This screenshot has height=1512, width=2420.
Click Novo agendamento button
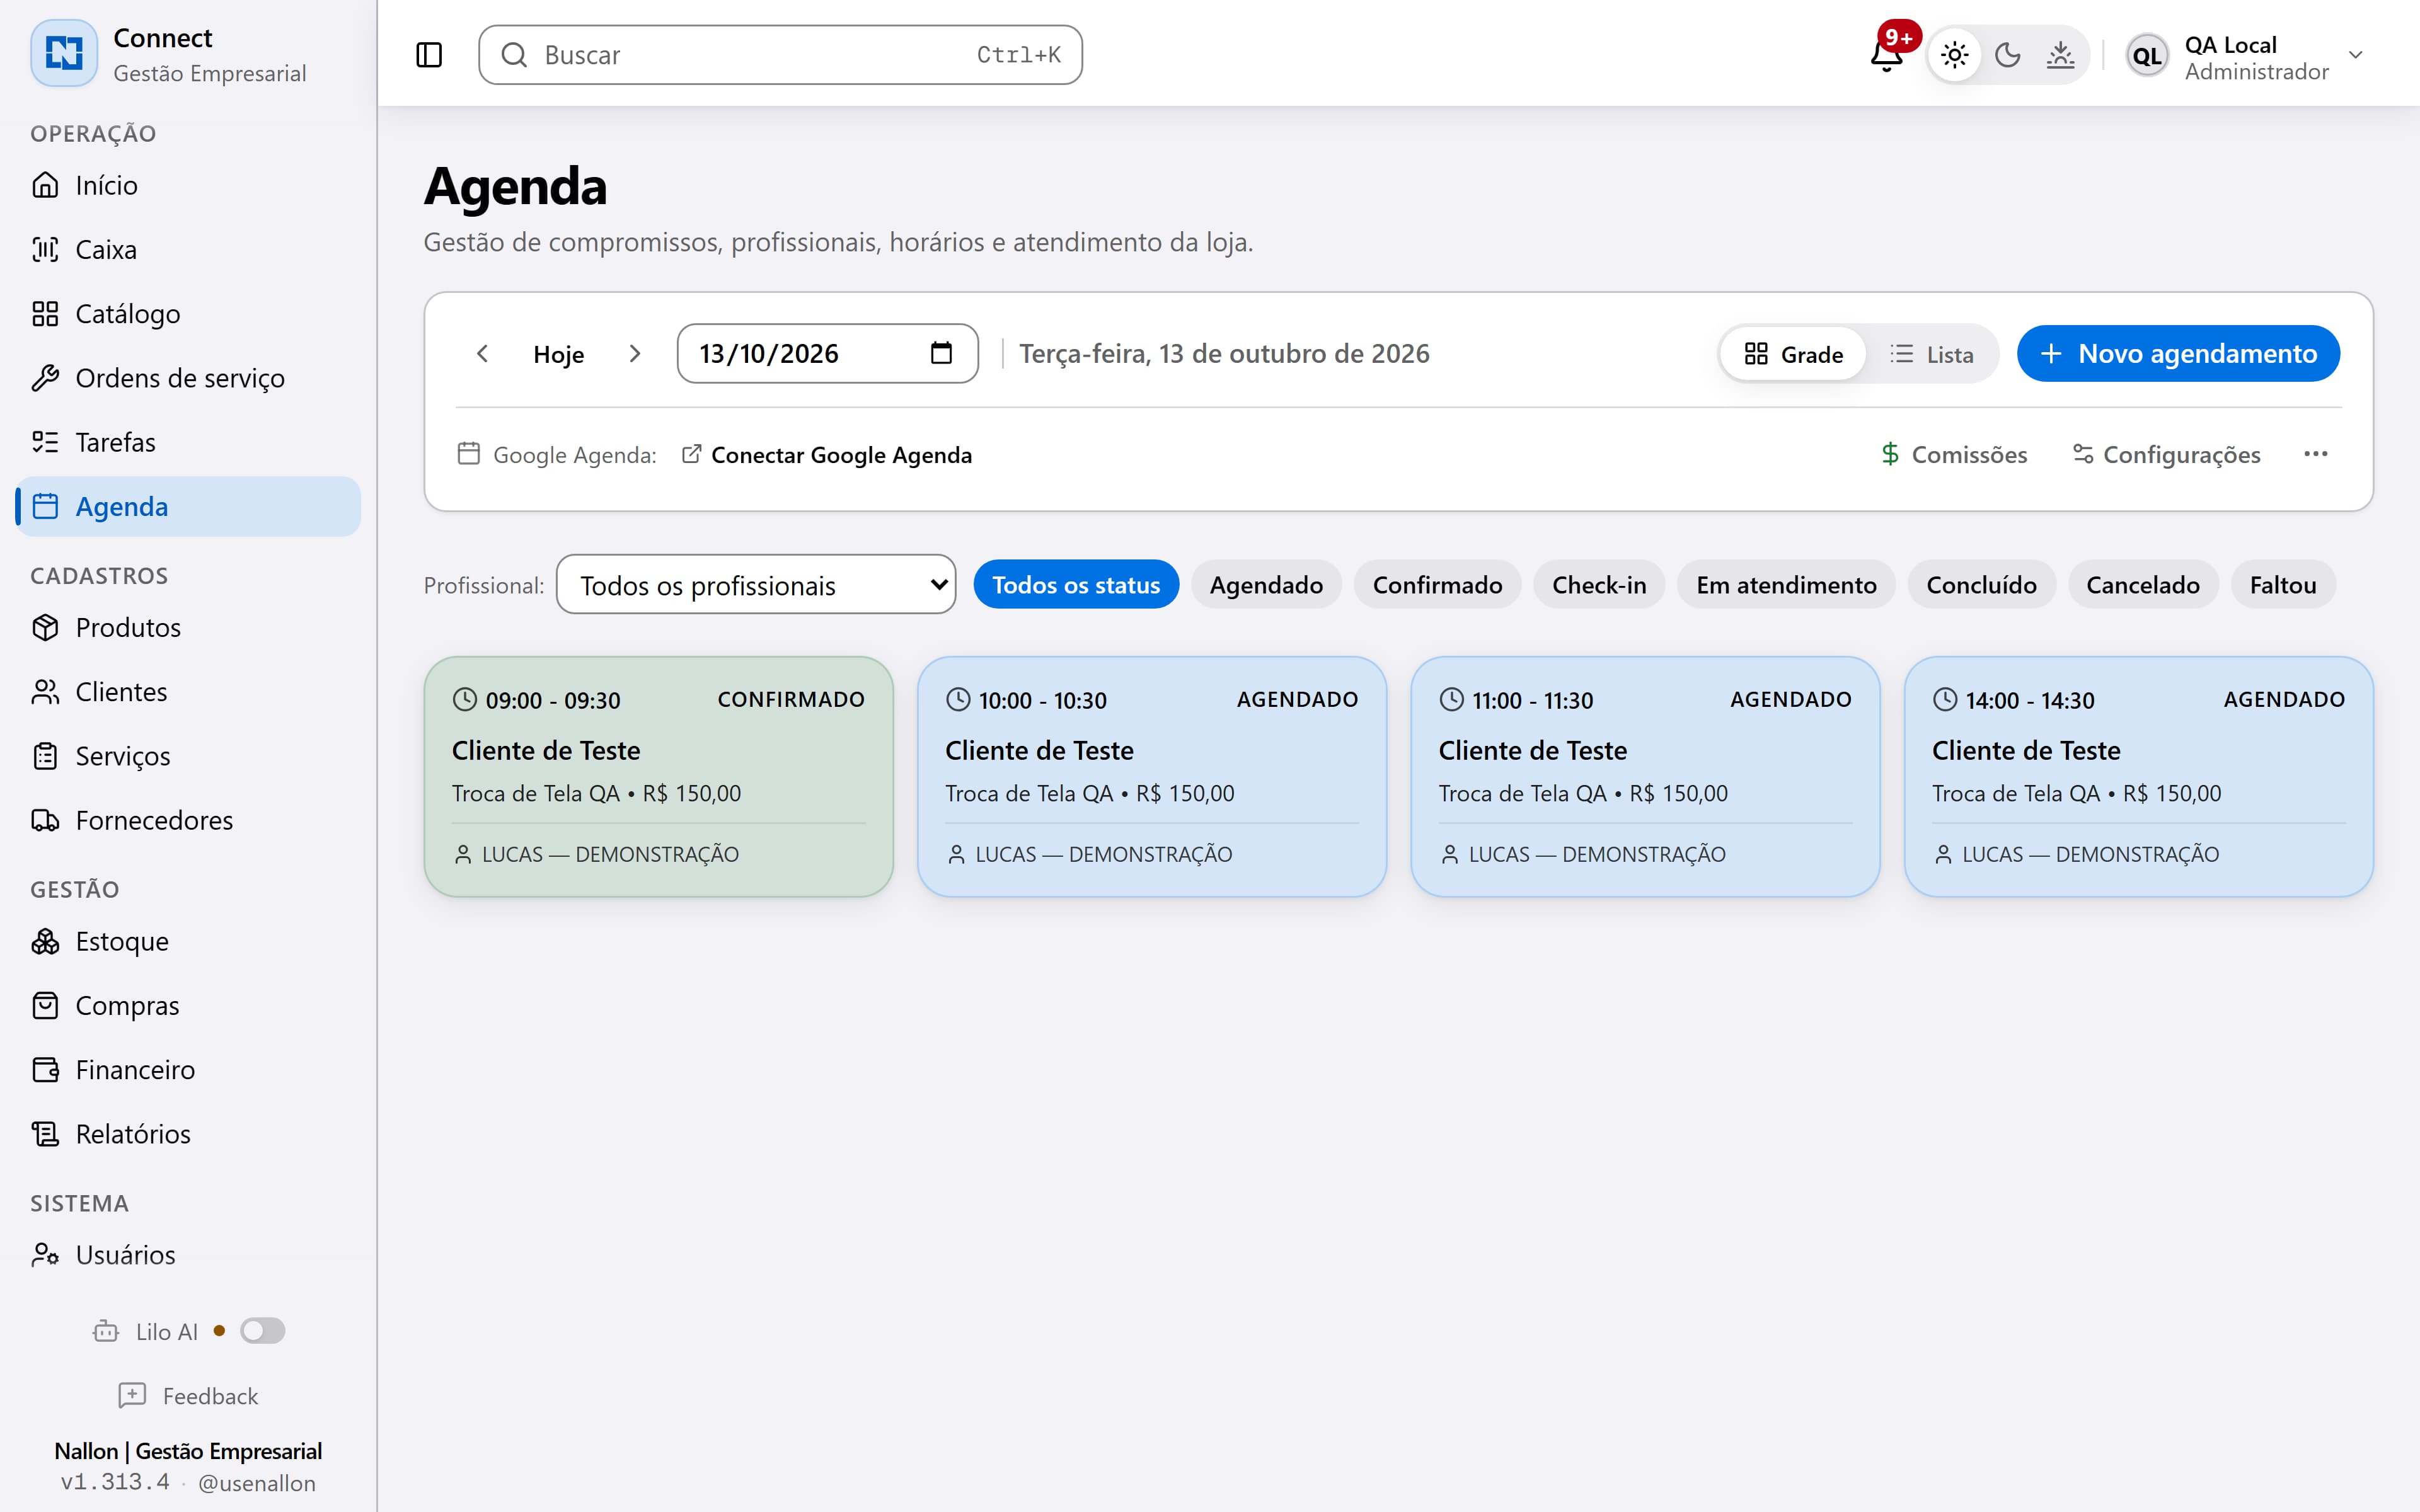pyautogui.click(x=2178, y=354)
